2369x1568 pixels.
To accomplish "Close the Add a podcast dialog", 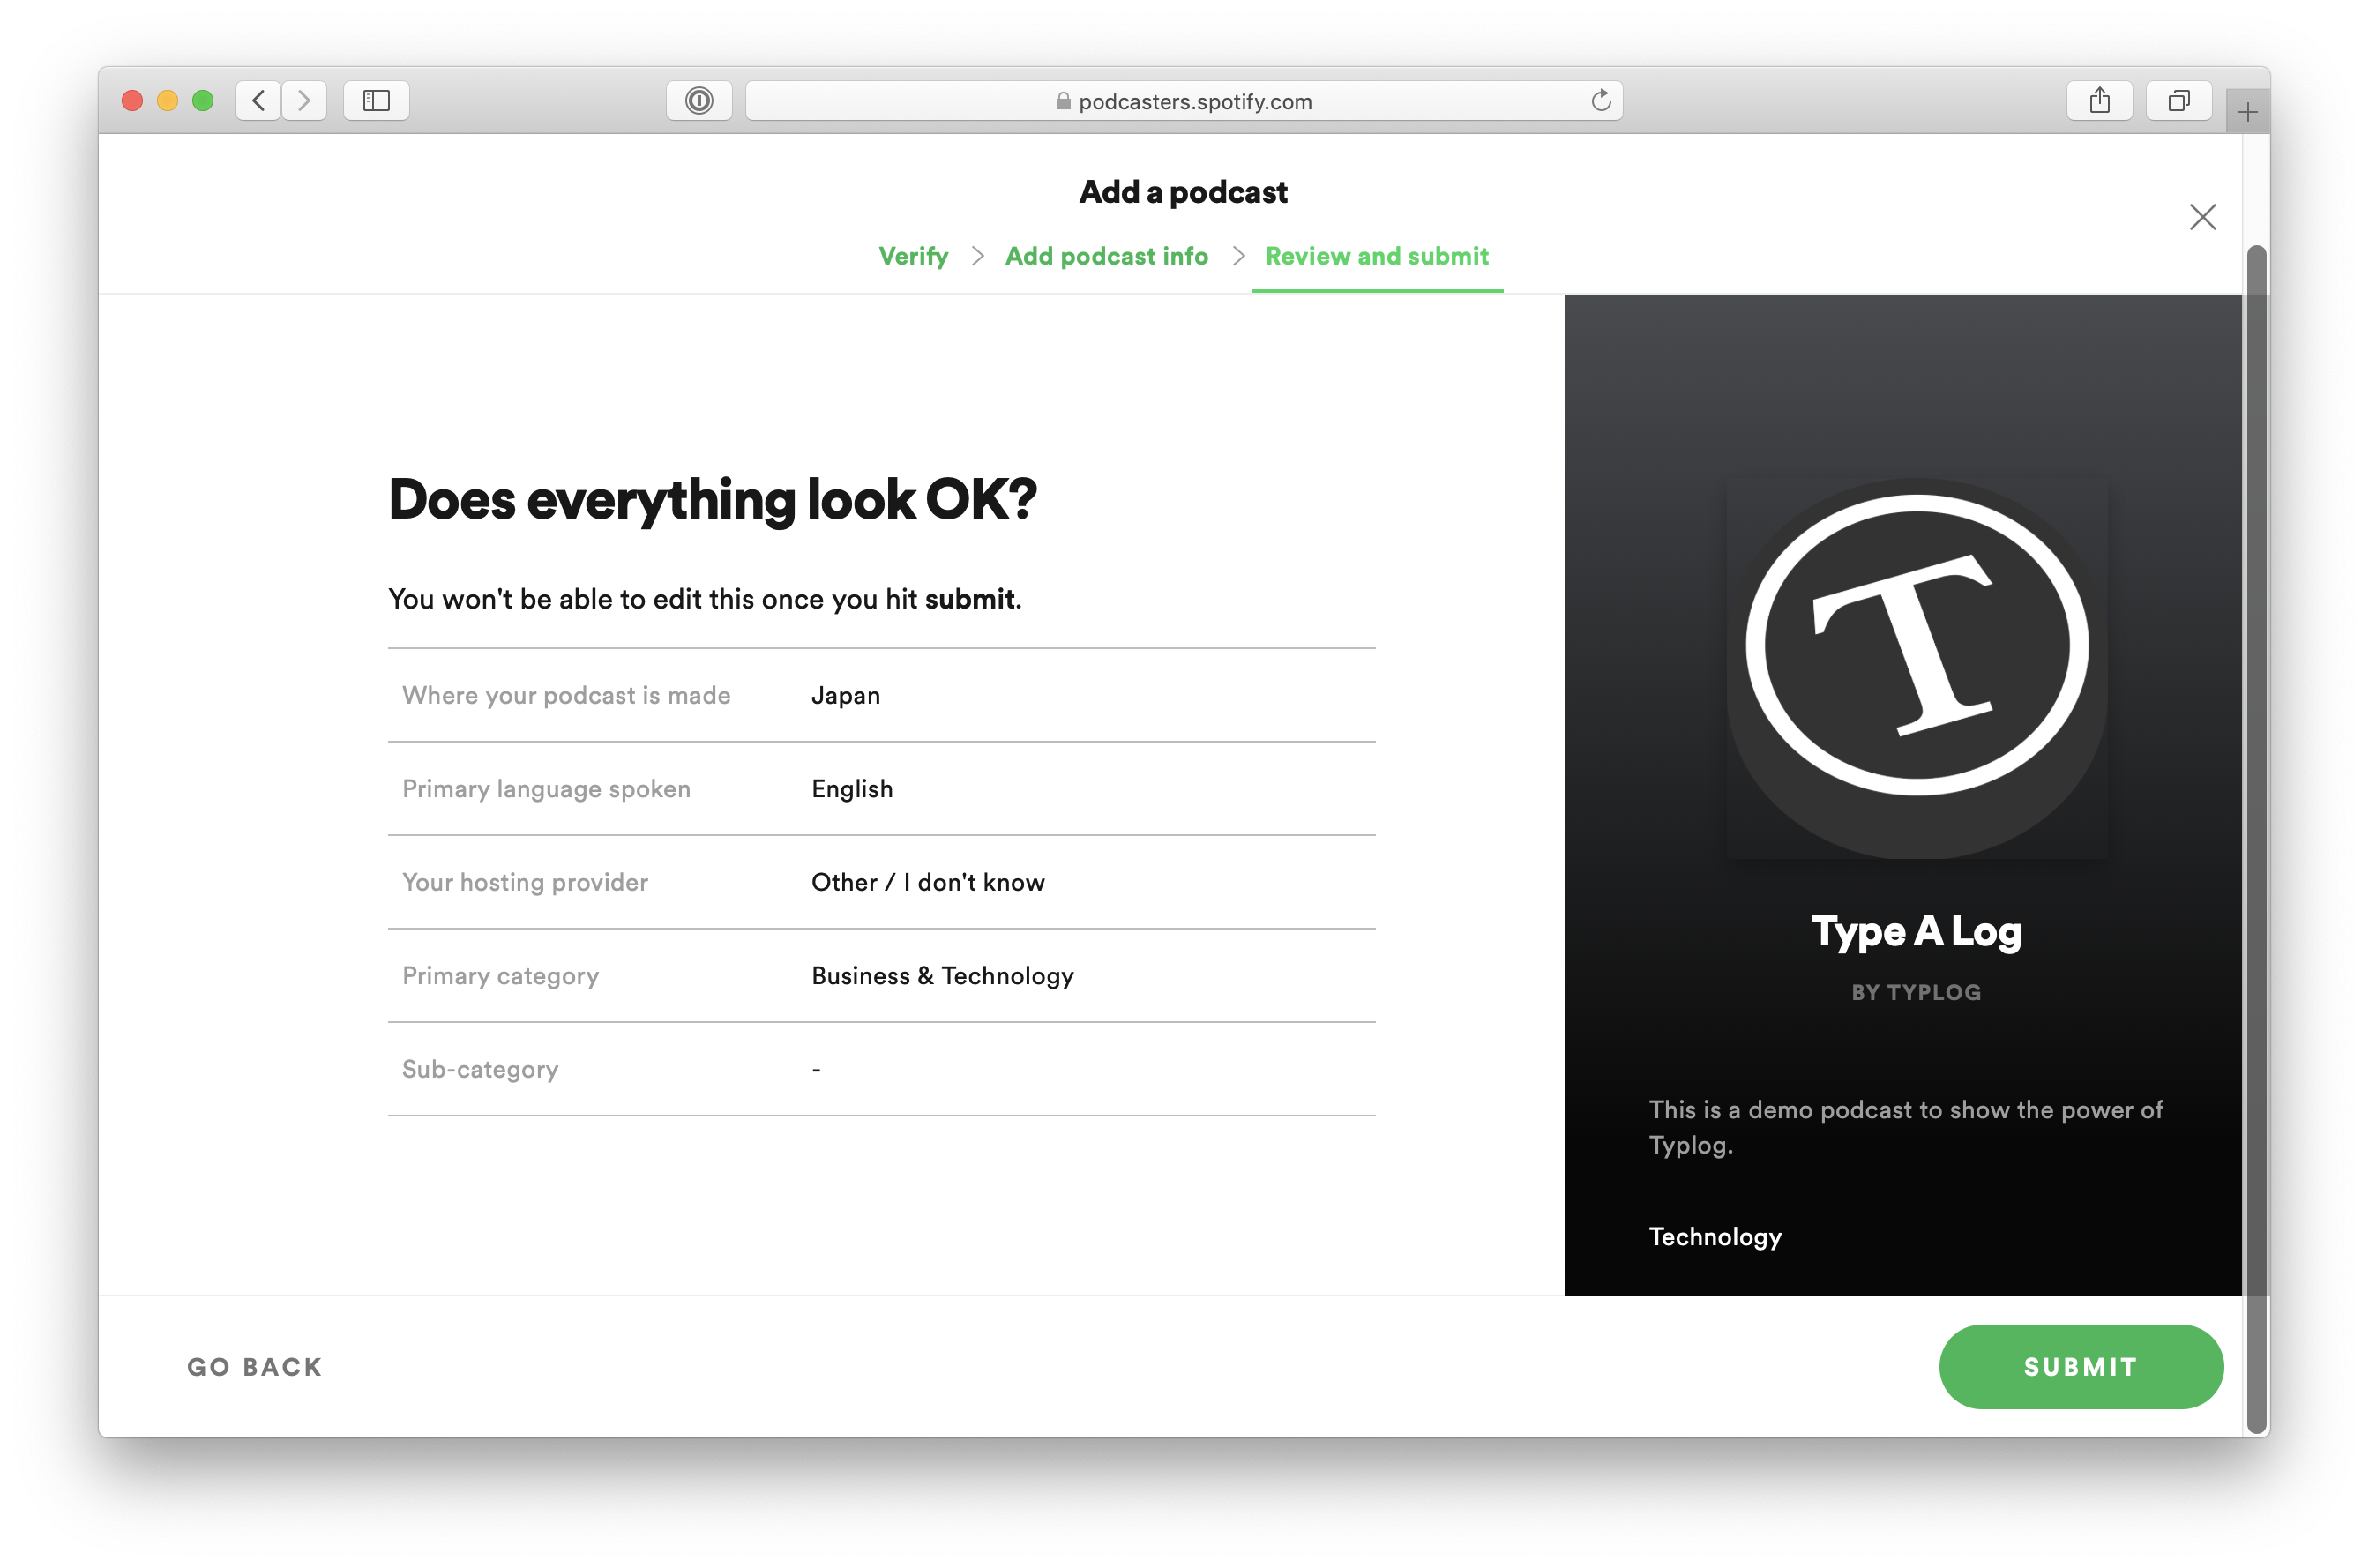I will click(x=2202, y=217).
